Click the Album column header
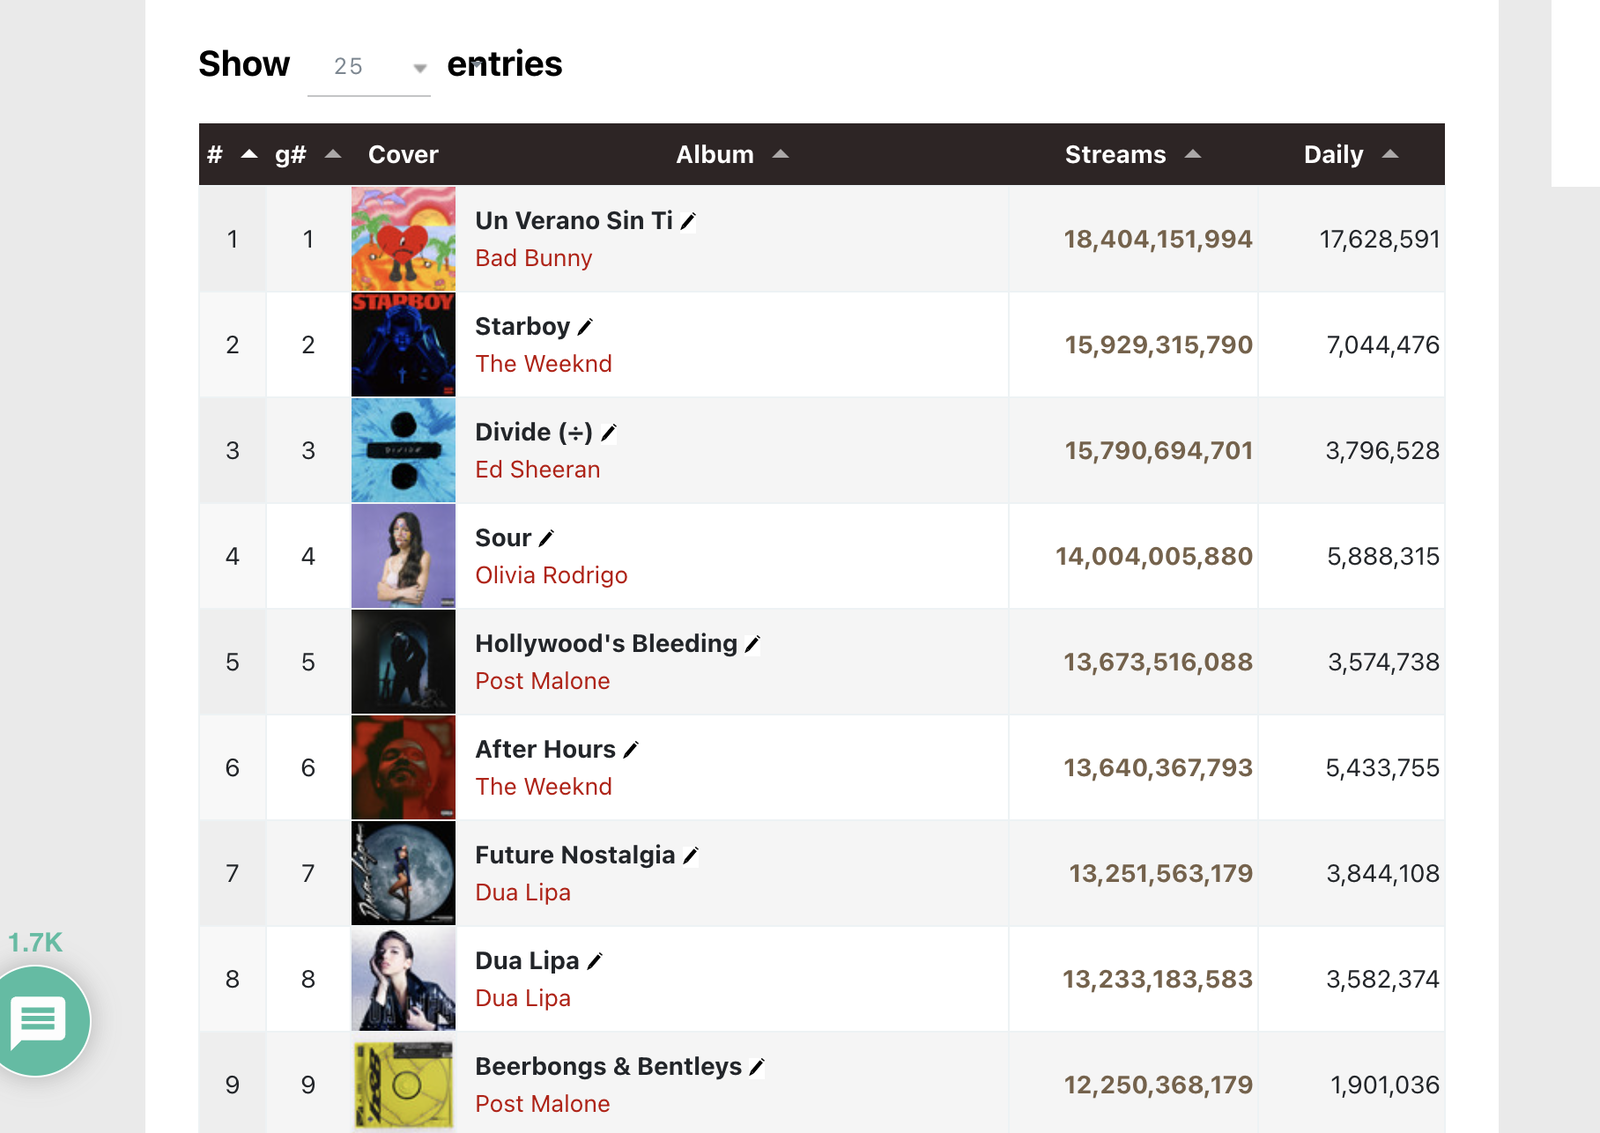Viewport: 1600px width, 1133px height. click(x=715, y=154)
